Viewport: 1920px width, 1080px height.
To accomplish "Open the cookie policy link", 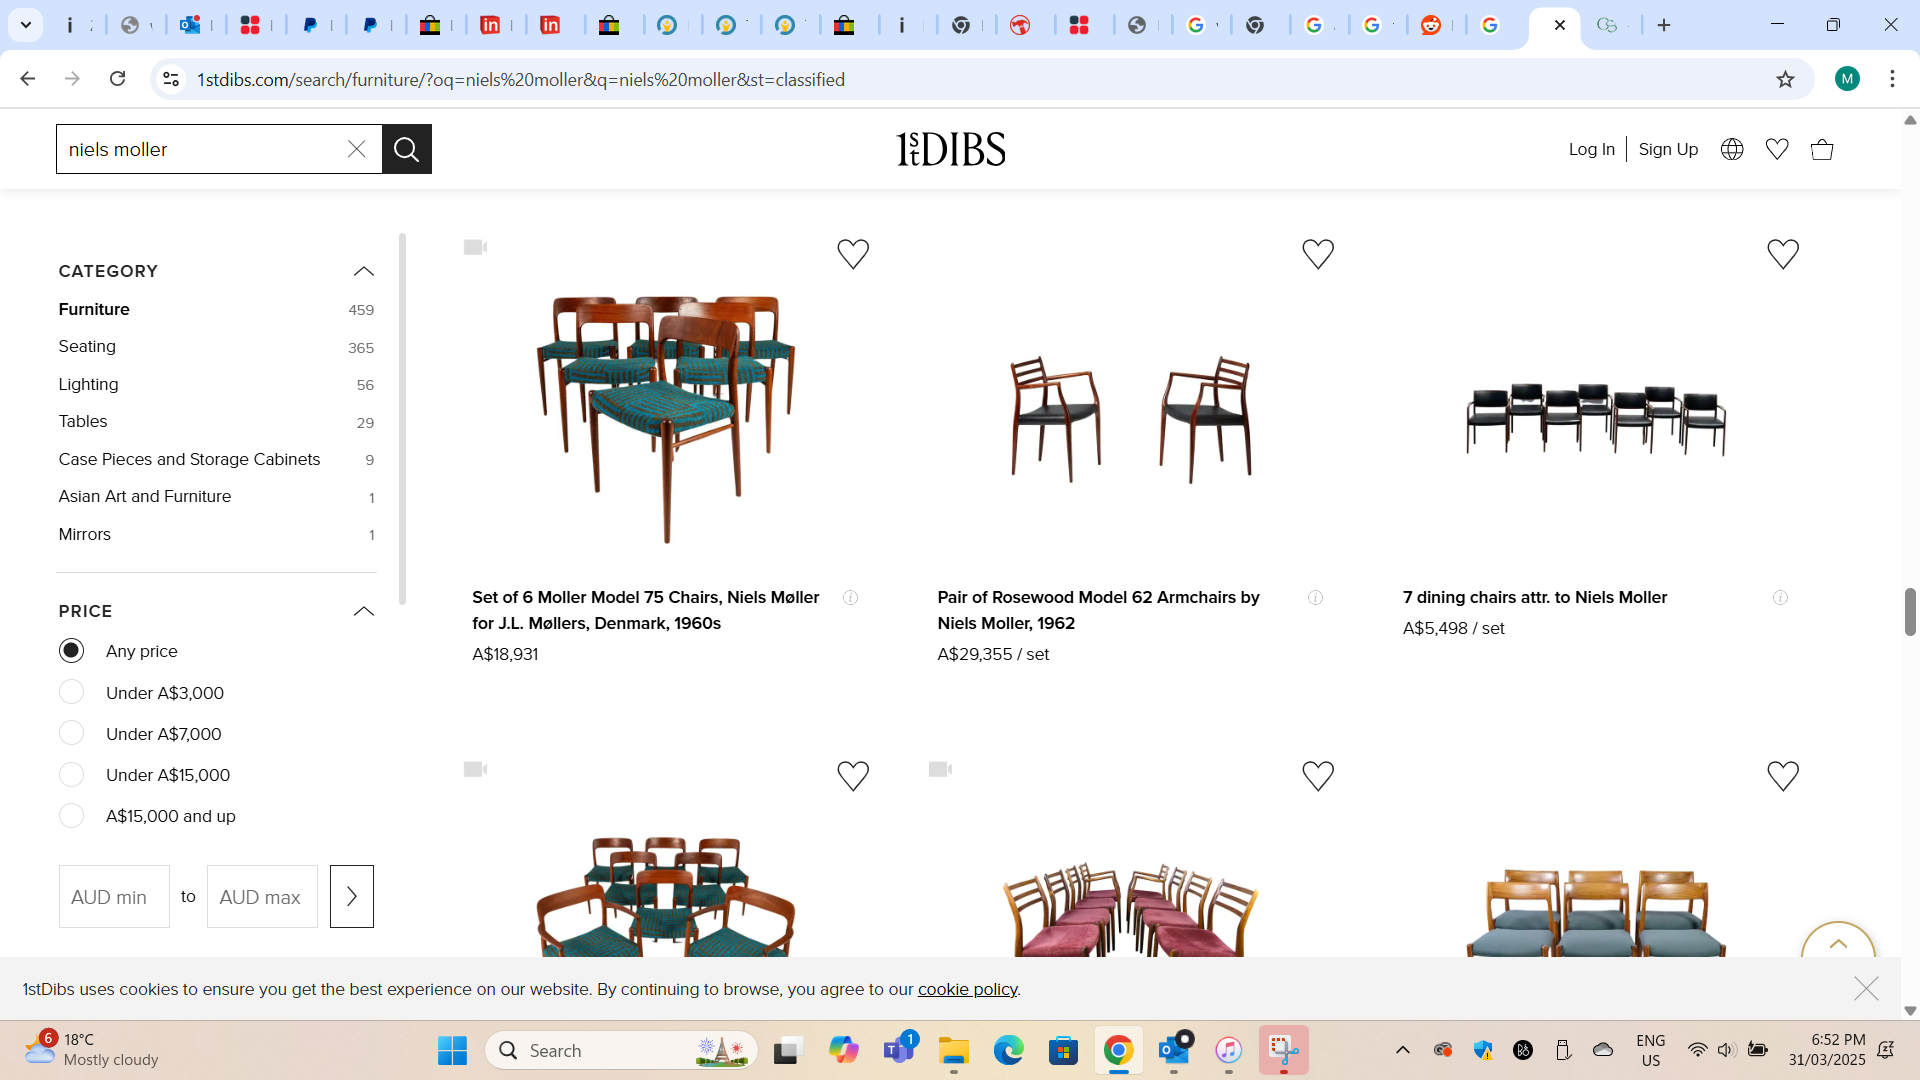I will pyautogui.click(x=966, y=989).
